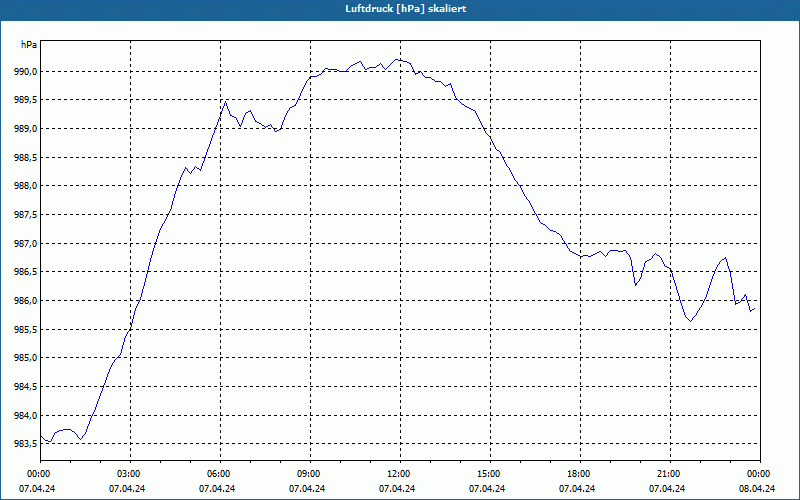Click the 984,5 y-axis value
Image resolution: width=800 pixels, height=500 pixels.
click(x=26, y=387)
